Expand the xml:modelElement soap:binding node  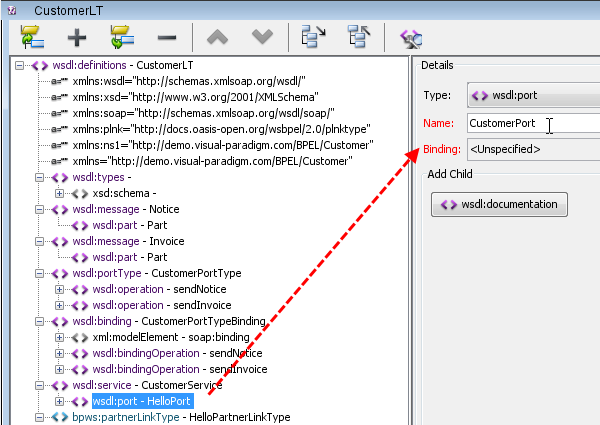[x=59, y=337]
